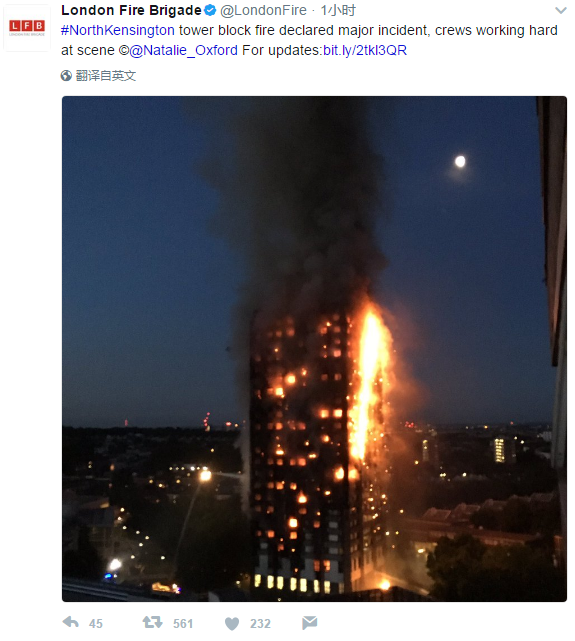Screen dimensions: 575x641
Task: Click the blue verified badge
Action: (x=210, y=10)
